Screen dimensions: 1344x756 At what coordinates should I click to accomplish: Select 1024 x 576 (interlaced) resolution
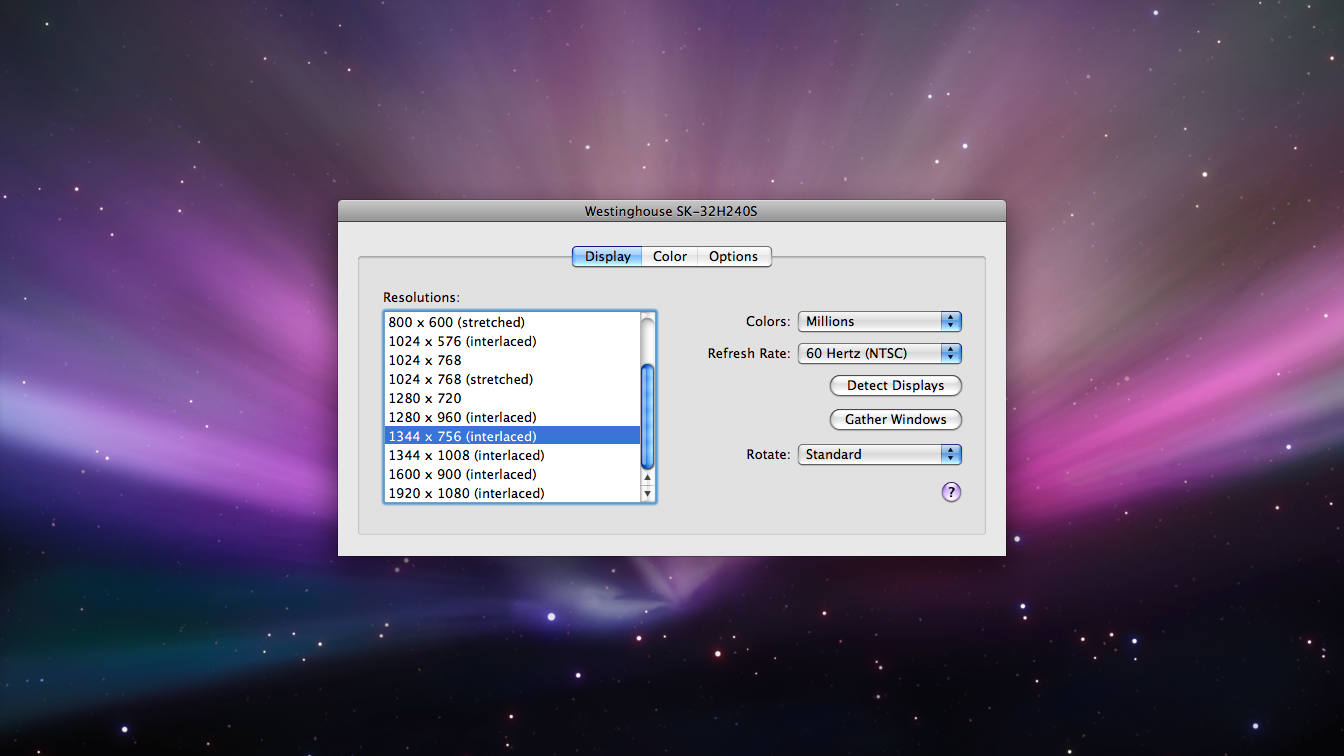tap(512, 342)
